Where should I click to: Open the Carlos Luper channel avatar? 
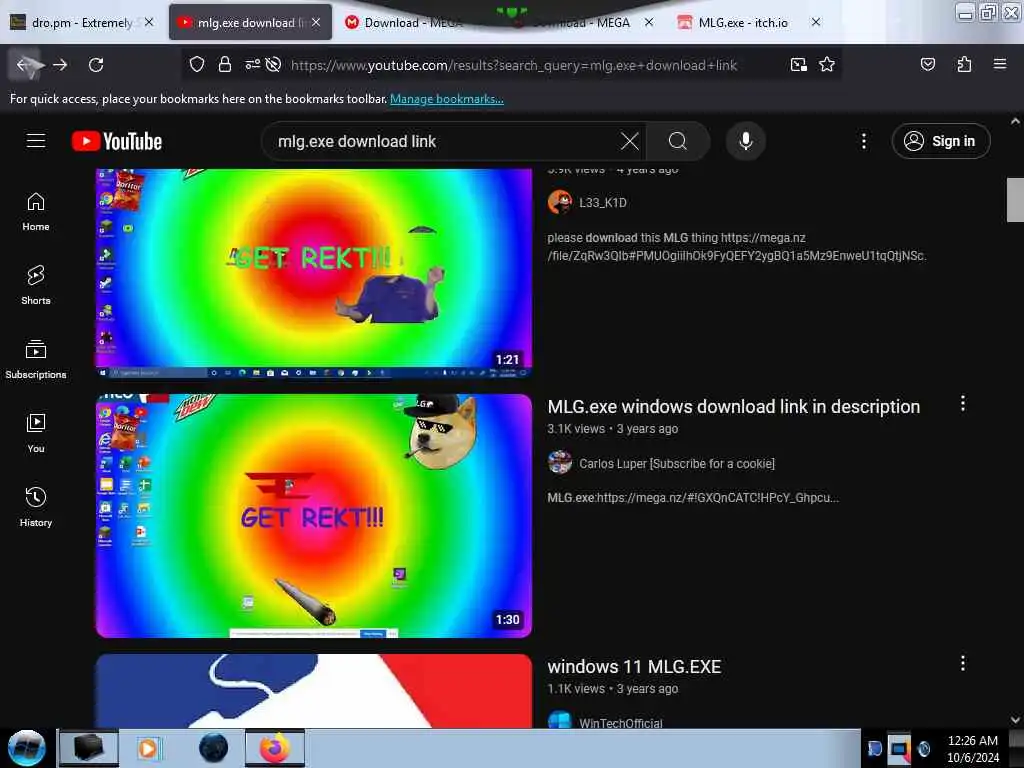tap(560, 463)
